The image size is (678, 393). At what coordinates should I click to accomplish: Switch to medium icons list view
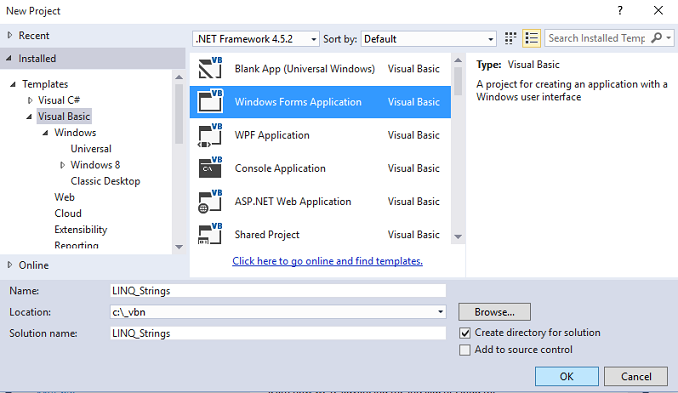click(531, 38)
